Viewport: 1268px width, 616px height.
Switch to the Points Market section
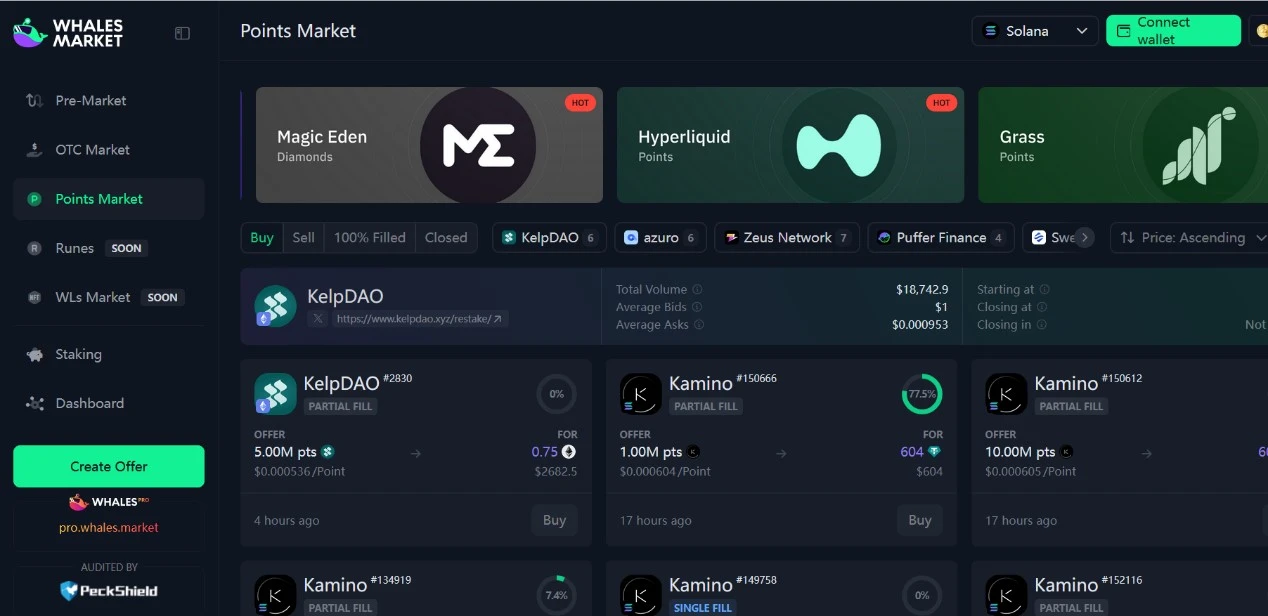98,198
